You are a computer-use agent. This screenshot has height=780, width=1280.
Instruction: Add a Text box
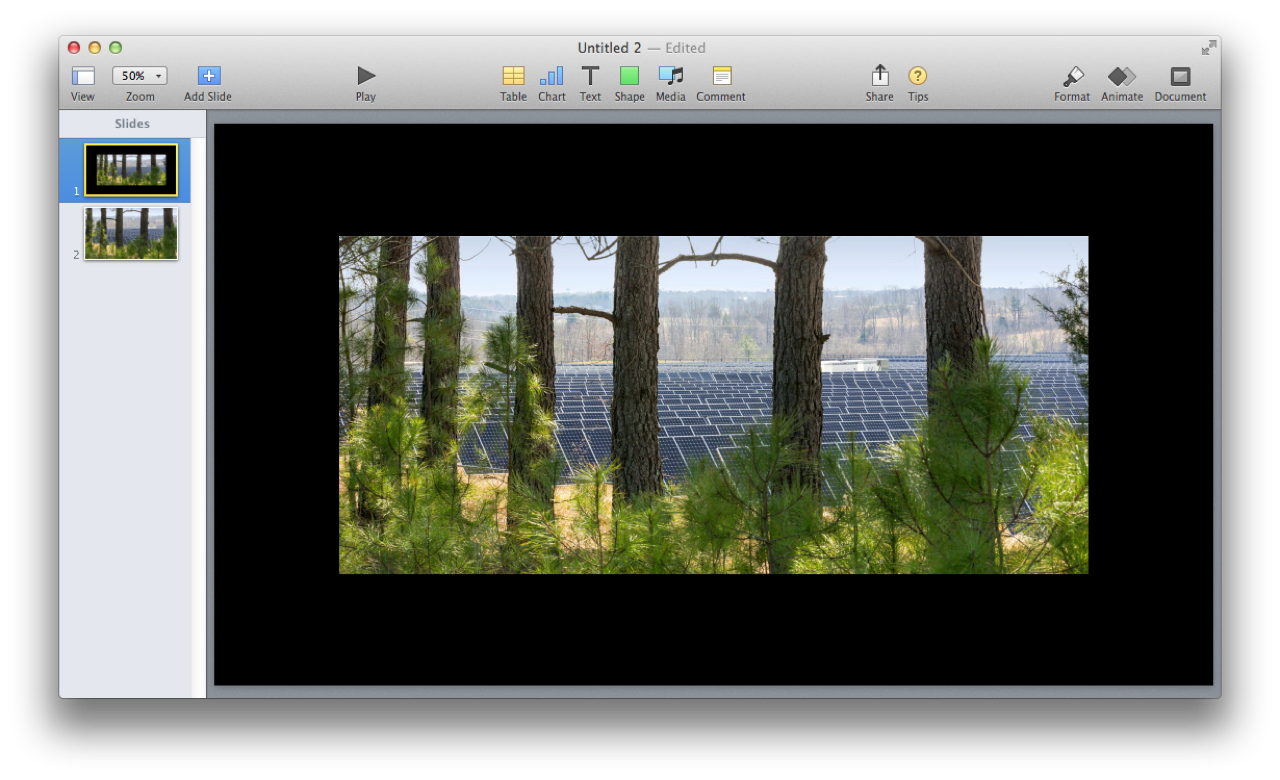pyautogui.click(x=590, y=76)
